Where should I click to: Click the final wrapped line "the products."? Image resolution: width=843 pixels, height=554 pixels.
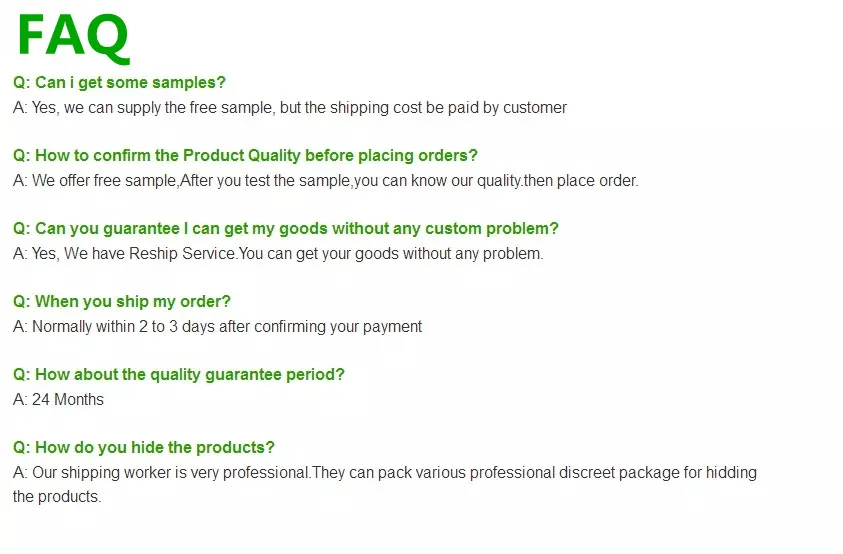point(57,497)
